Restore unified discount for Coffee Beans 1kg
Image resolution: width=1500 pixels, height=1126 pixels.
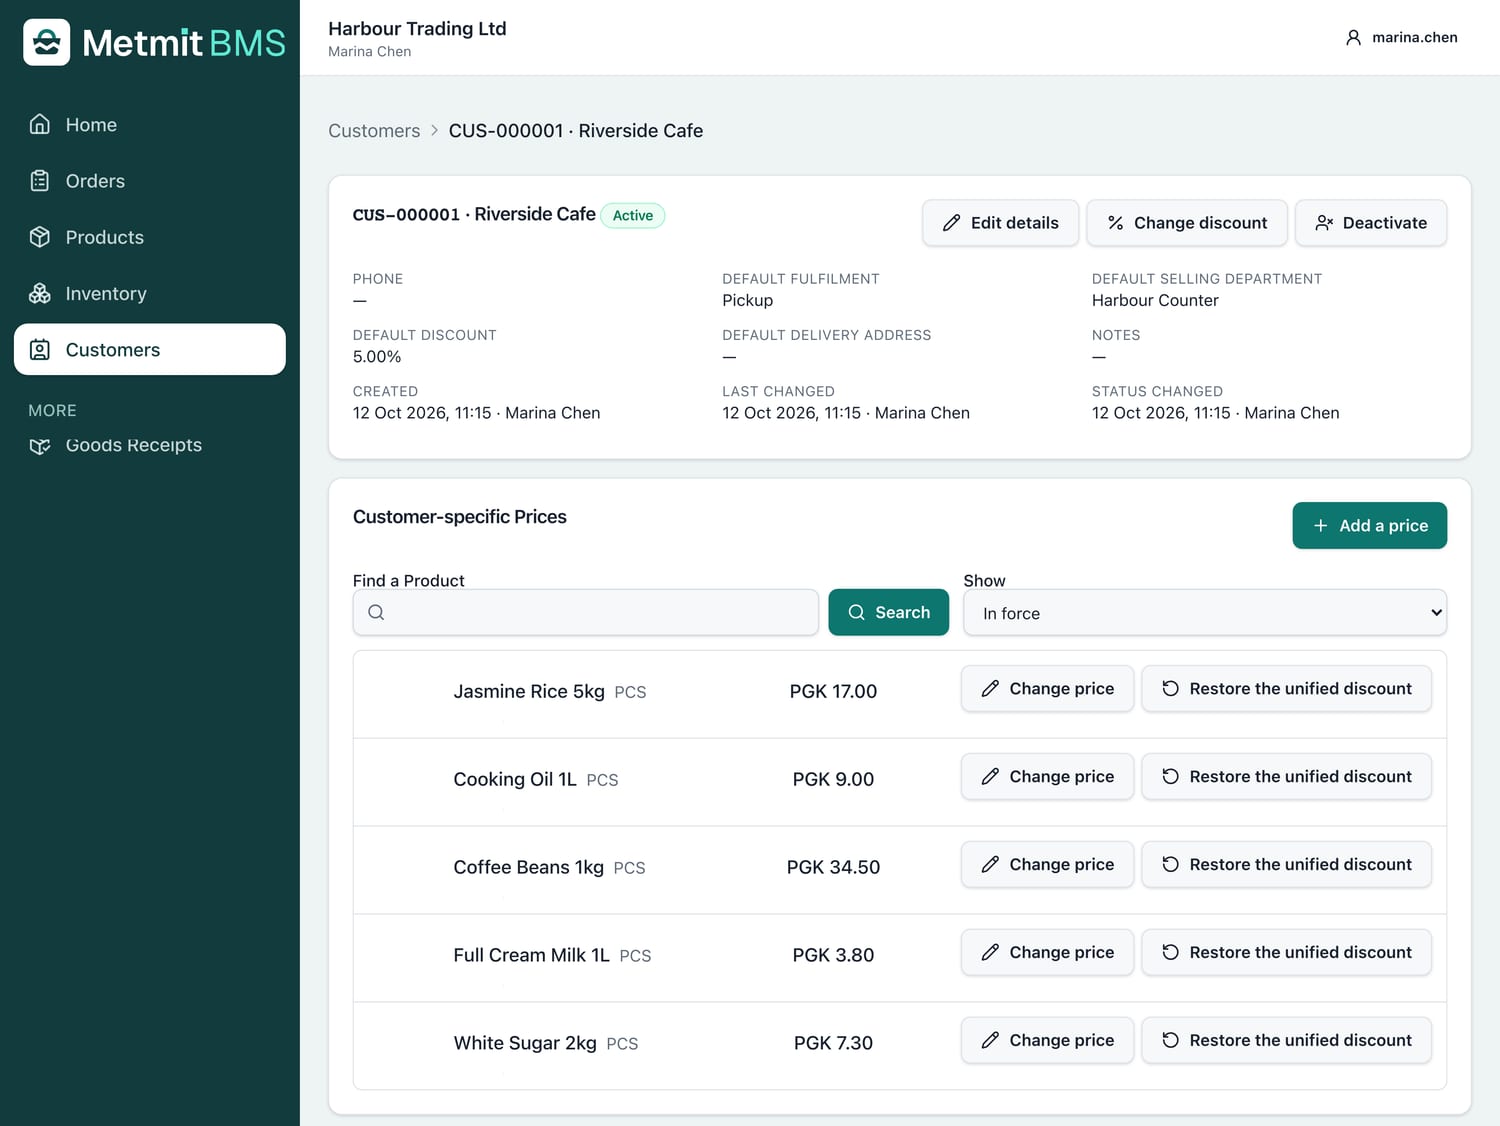(1286, 865)
